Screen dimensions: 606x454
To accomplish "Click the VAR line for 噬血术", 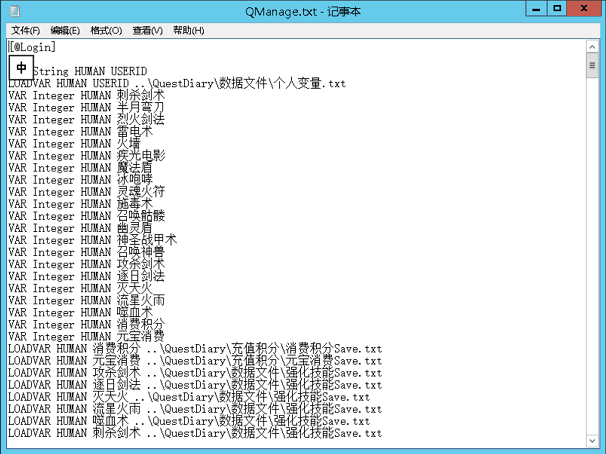I will coord(80,312).
